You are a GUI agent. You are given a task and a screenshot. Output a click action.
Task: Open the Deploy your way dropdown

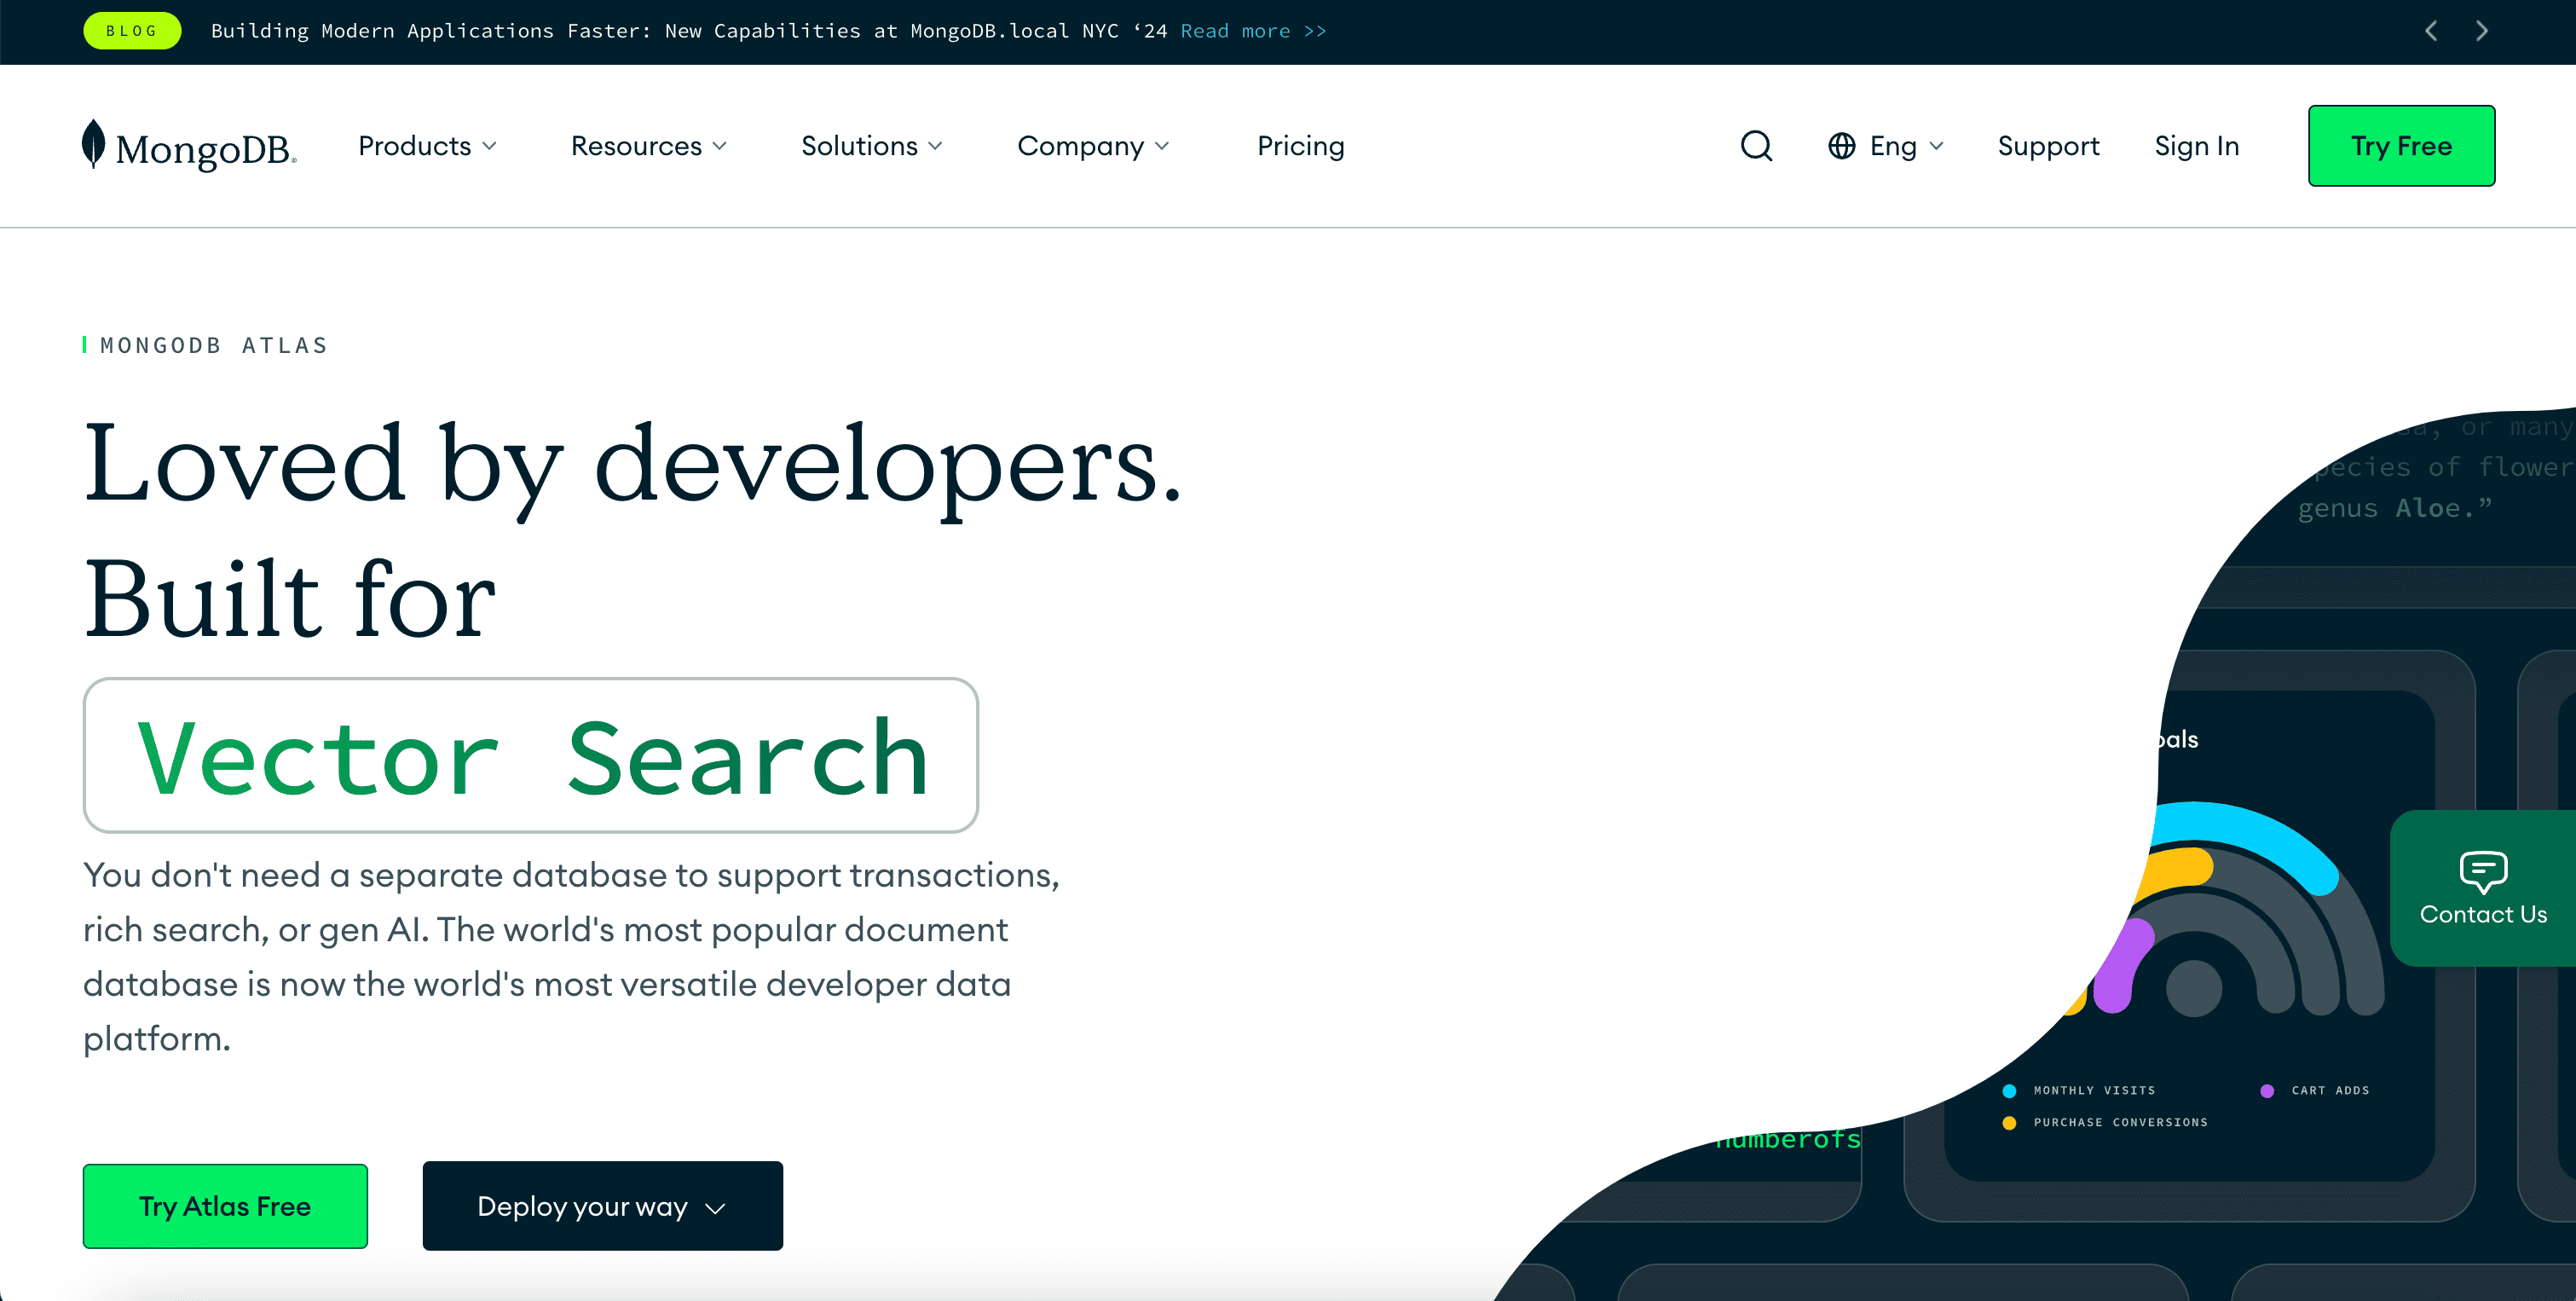[602, 1206]
